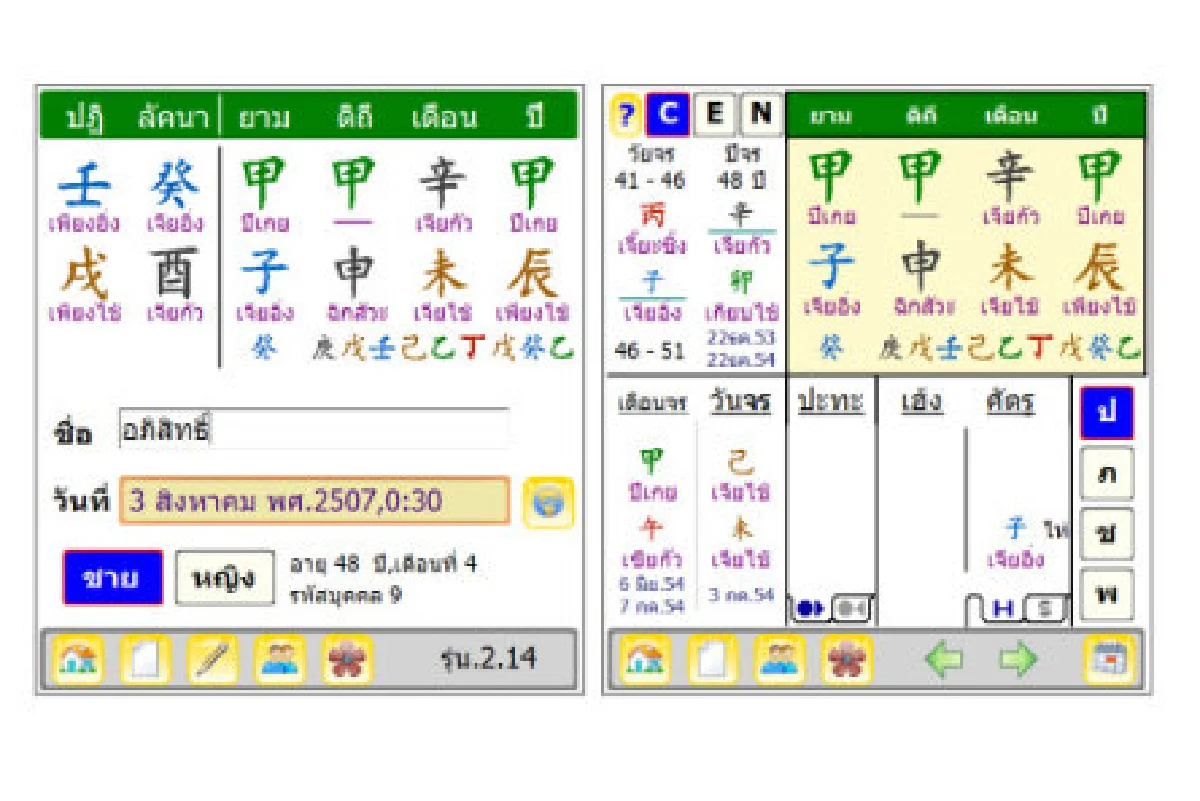Screen dimensions: 1200x801
Task: Open the red flower icon in the left window
Action: pyautogui.click(x=347, y=660)
